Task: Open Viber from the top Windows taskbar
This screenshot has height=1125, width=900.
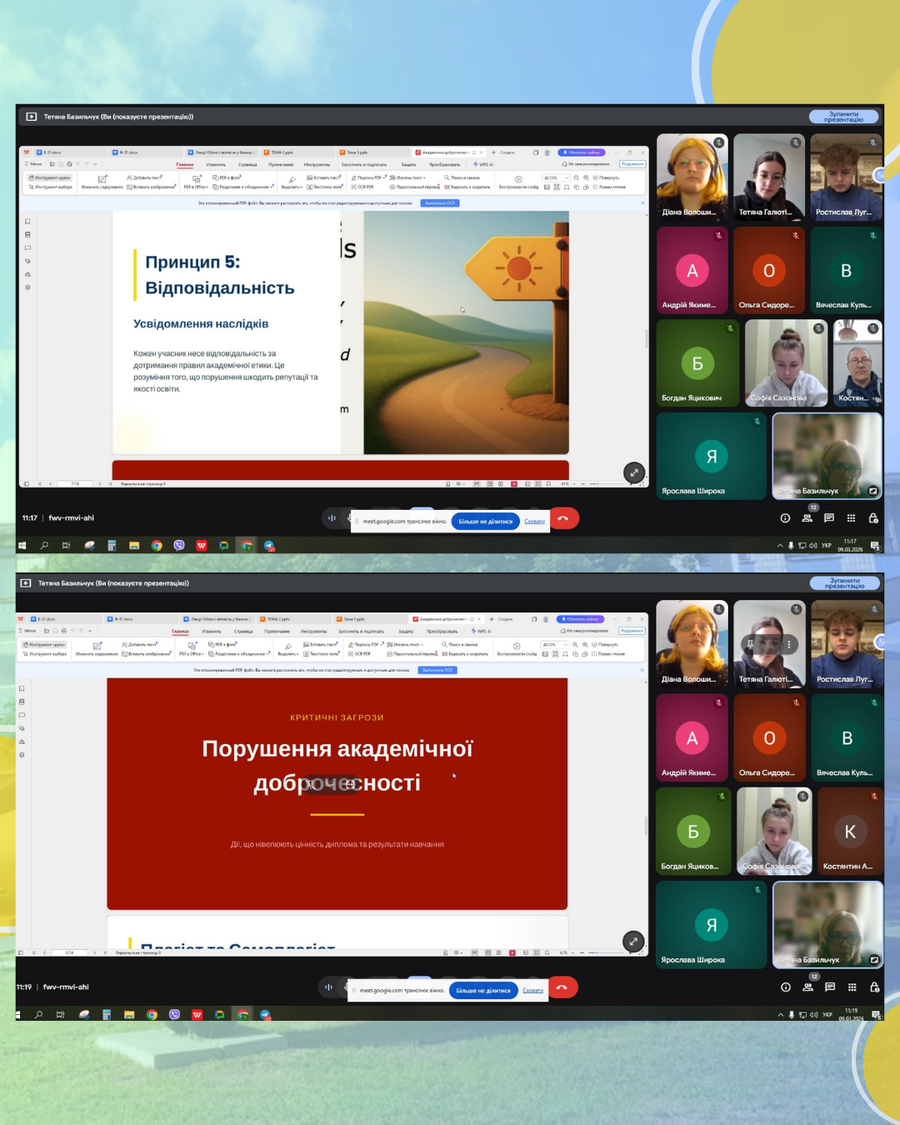Action: [179, 546]
